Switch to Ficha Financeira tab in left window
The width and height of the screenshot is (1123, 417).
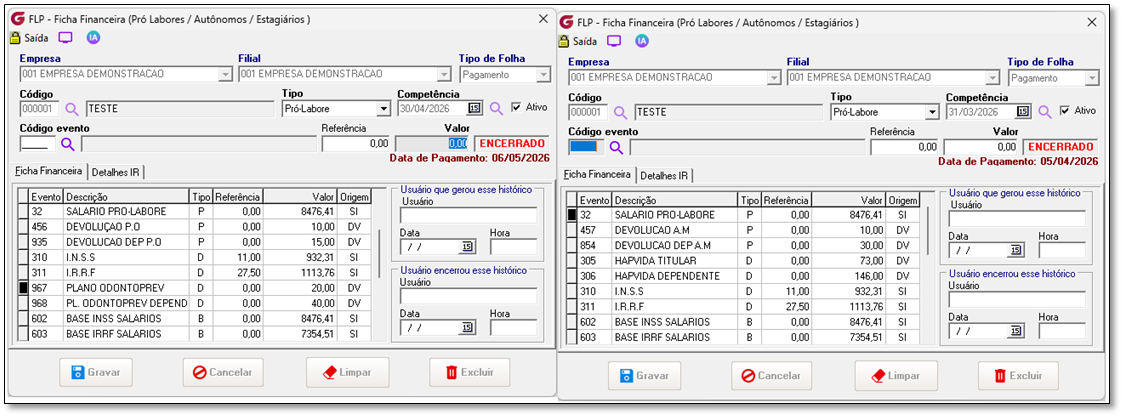(49, 171)
